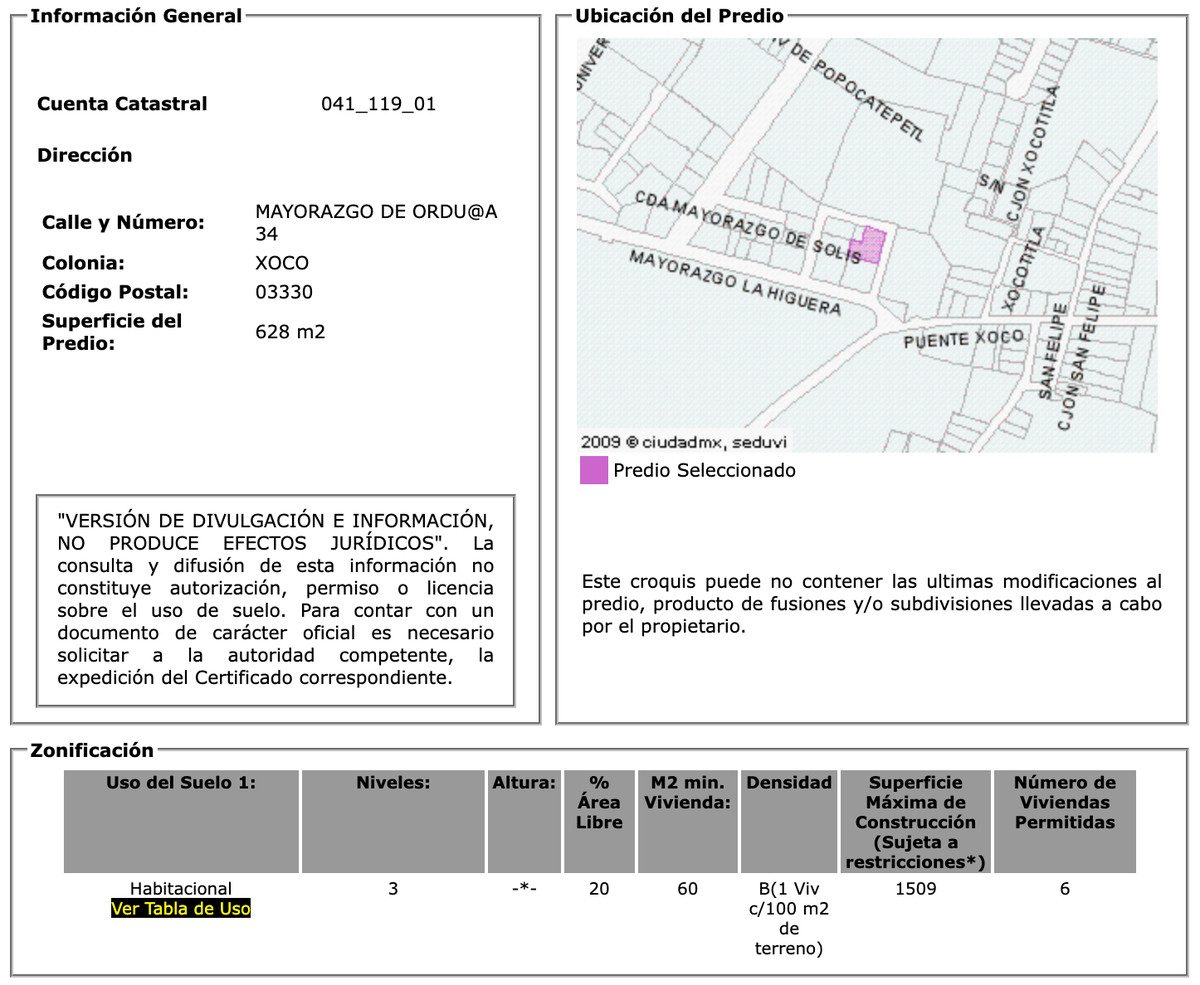Viewport: 1200px width, 985px height.
Task: Click the Uso del Suelo 1 column header
Action: 181,821
